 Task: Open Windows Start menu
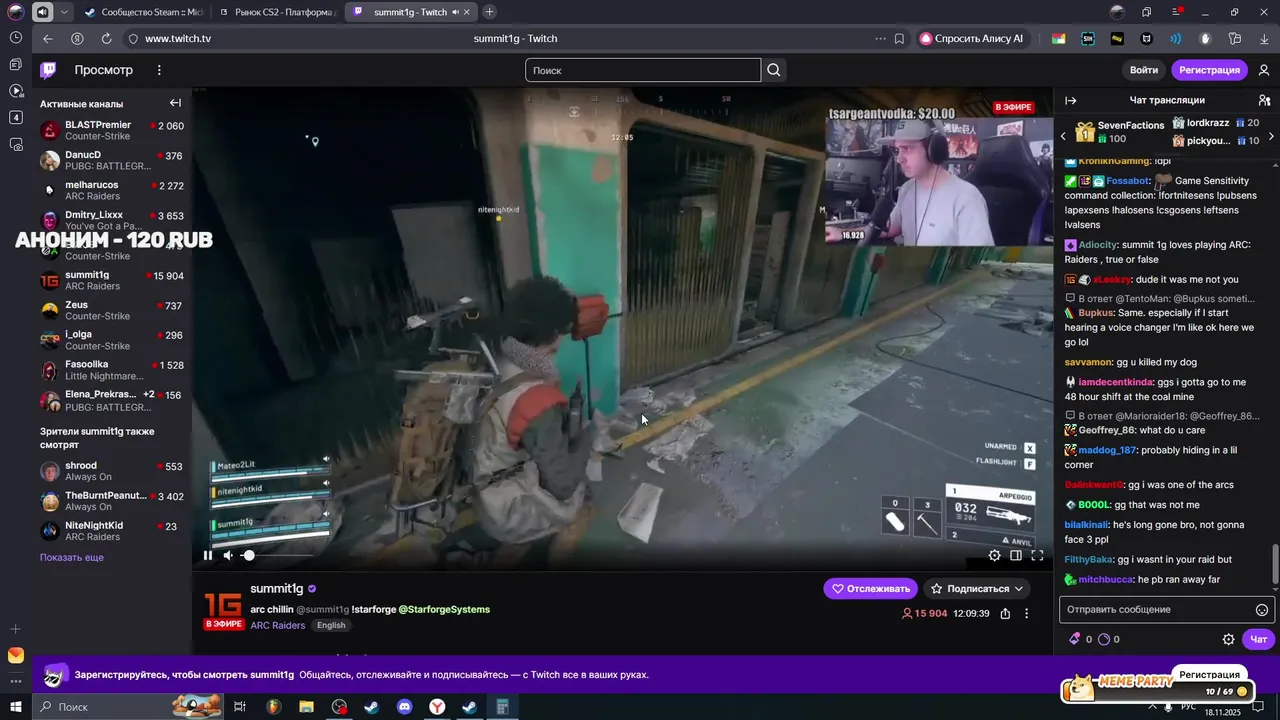pos(16,707)
